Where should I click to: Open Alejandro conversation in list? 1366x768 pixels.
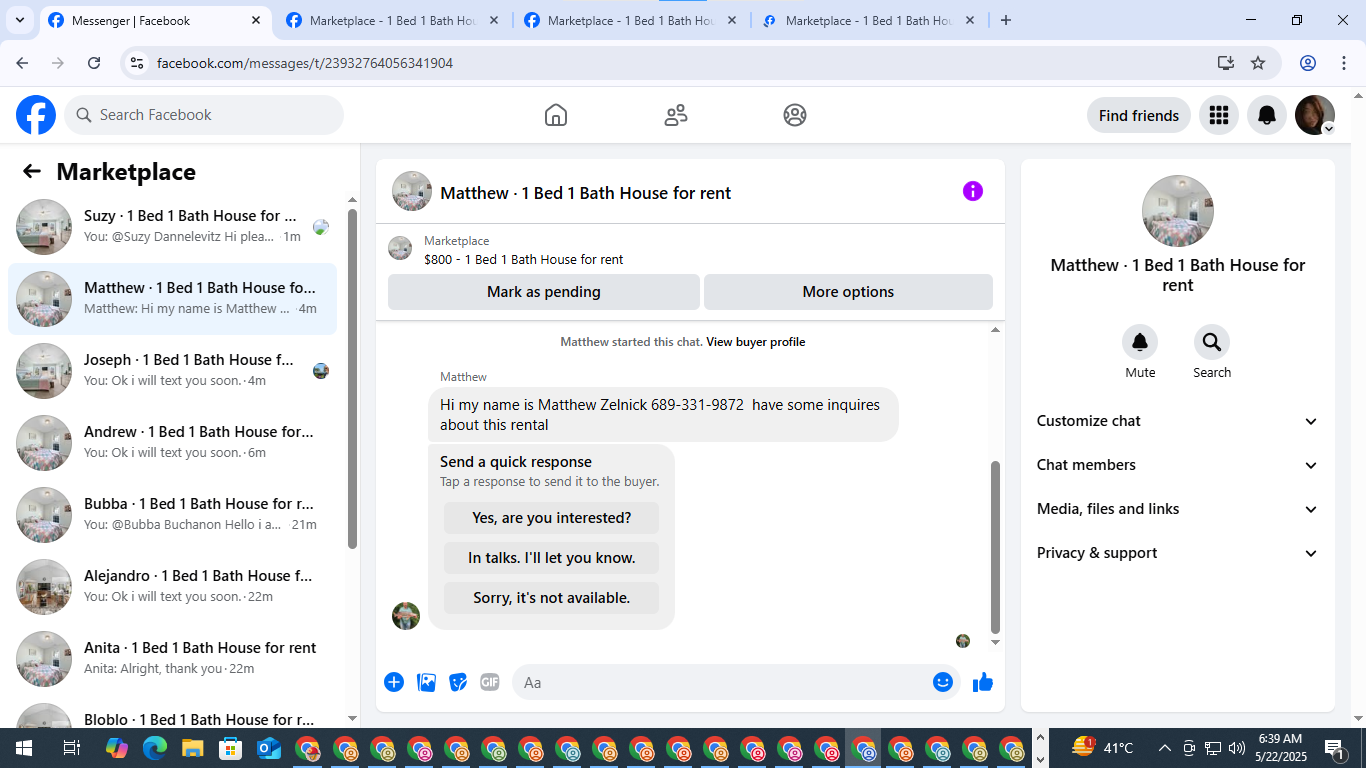172,587
